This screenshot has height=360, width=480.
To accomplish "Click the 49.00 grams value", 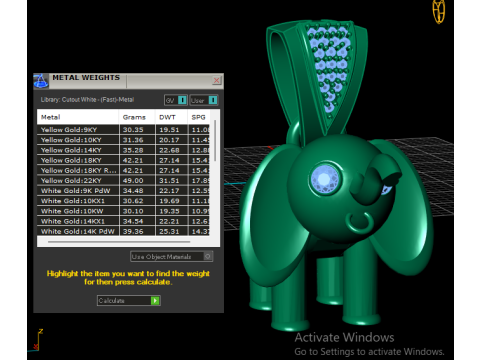I will click(x=133, y=181).
